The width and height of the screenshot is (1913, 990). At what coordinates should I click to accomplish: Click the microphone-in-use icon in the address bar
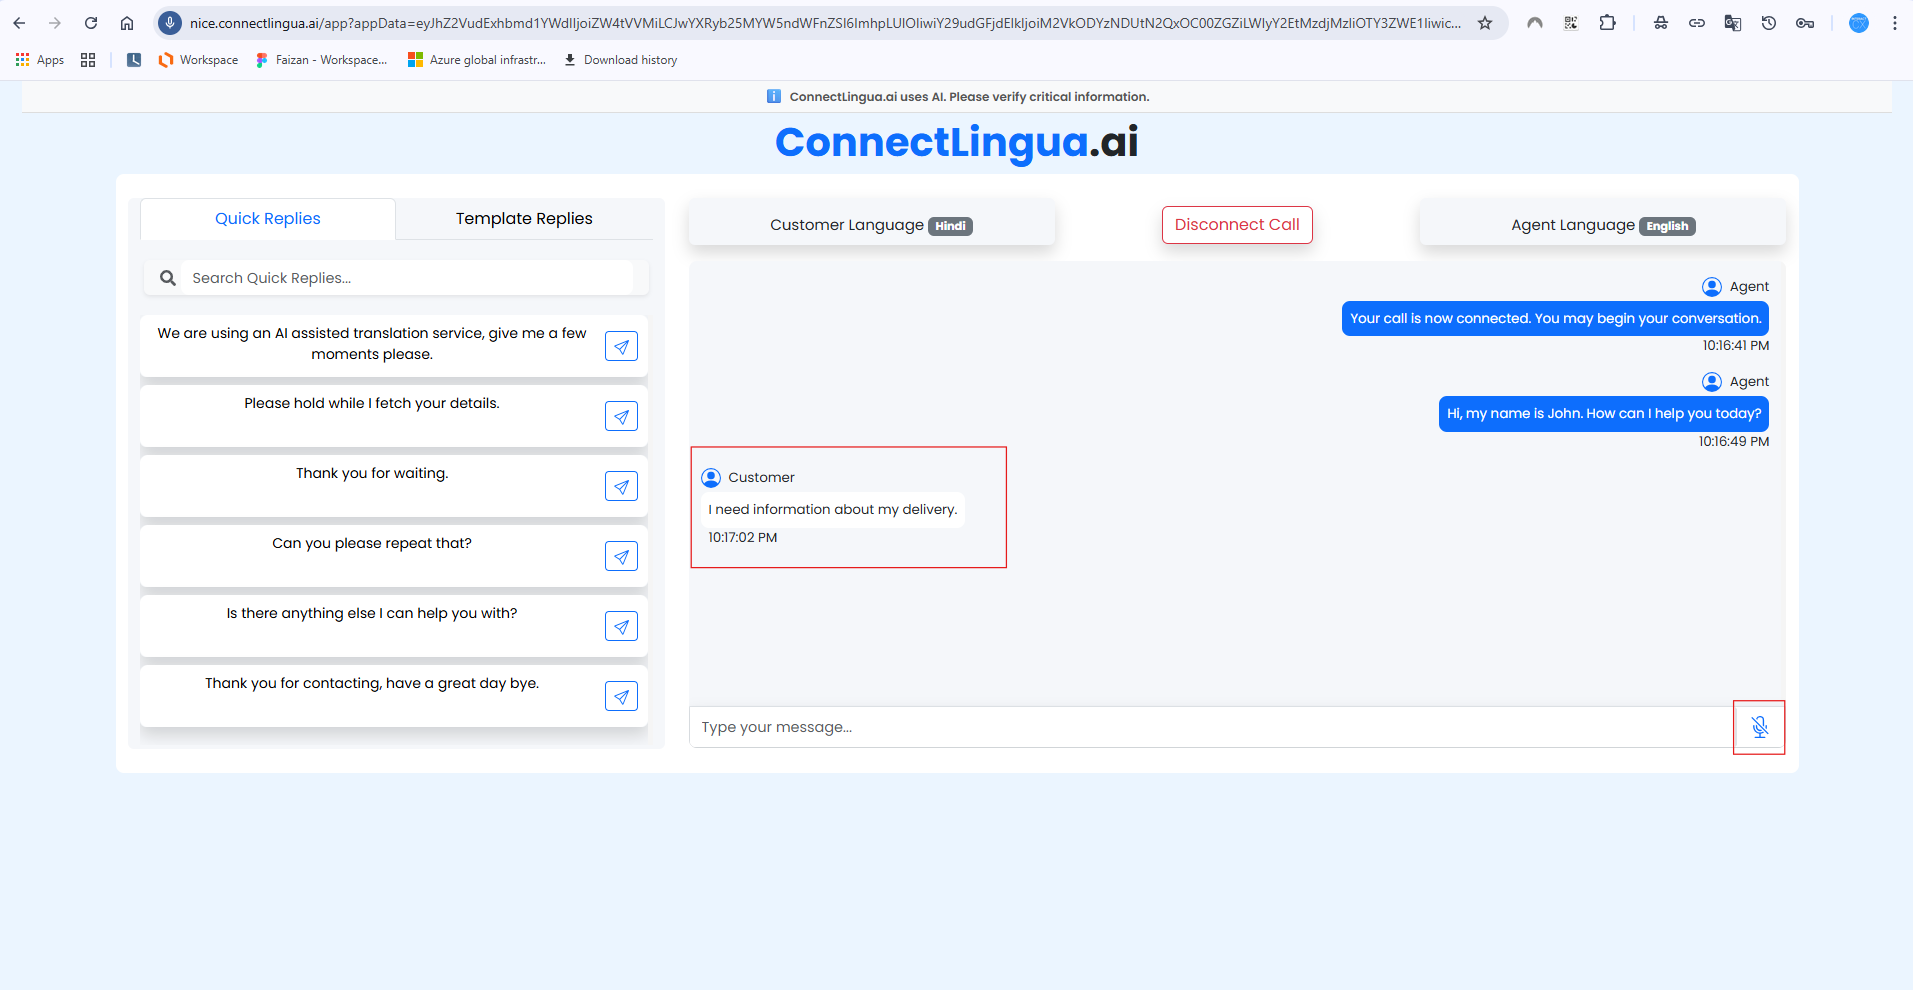click(x=170, y=23)
